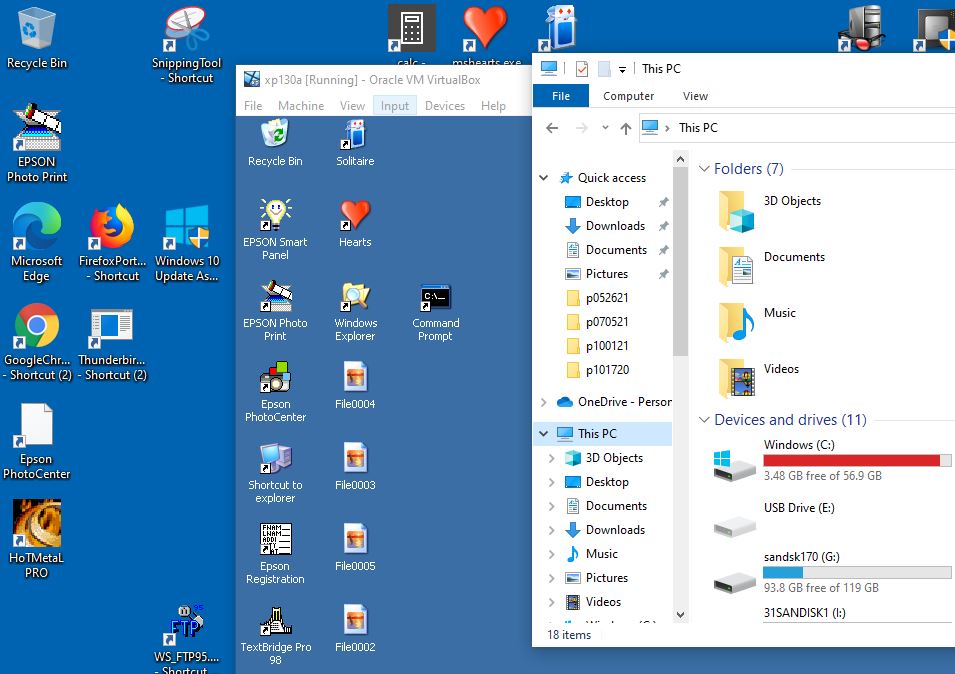Select TextBridge Pro 98 in the VM
This screenshot has width=955, height=674.
pos(275,634)
